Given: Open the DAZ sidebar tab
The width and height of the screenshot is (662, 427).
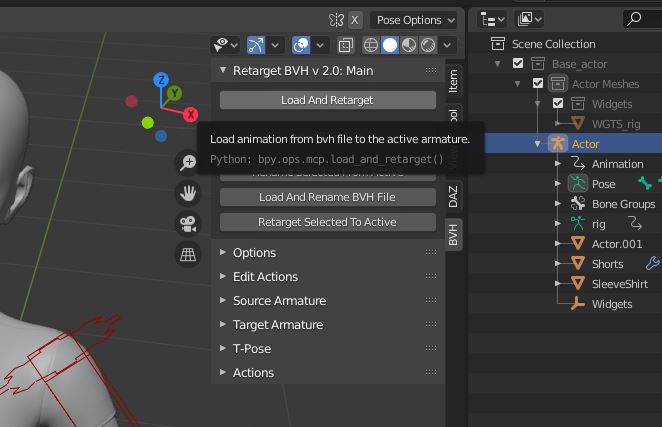Looking at the screenshot, I should tap(454, 196).
